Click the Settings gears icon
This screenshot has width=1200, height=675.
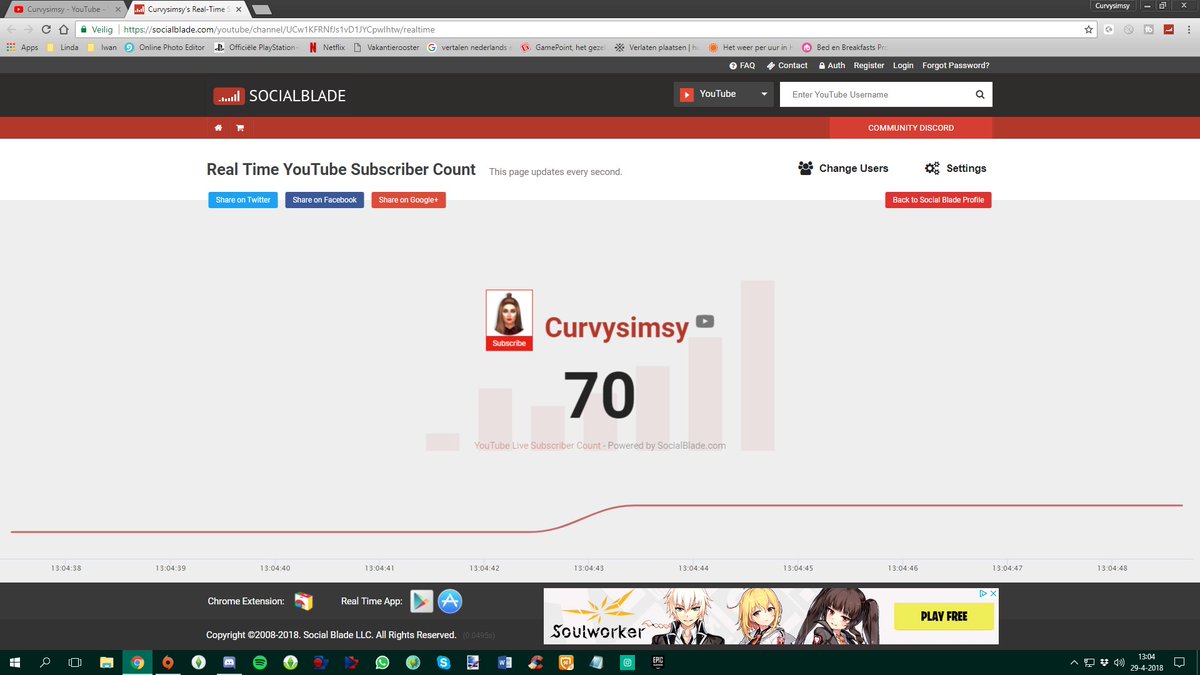(932, 168)
